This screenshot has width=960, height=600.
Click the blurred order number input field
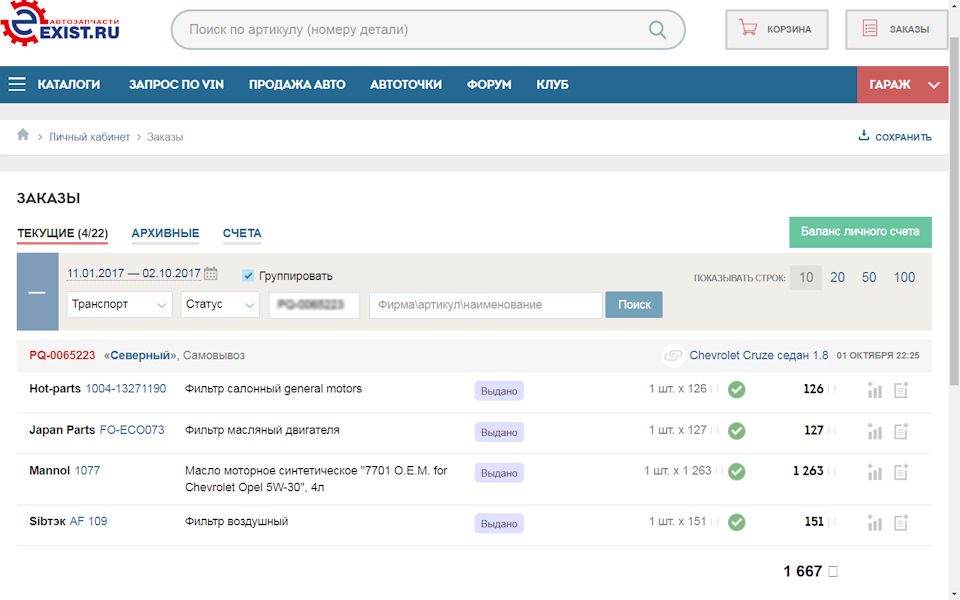coord(314,304)
